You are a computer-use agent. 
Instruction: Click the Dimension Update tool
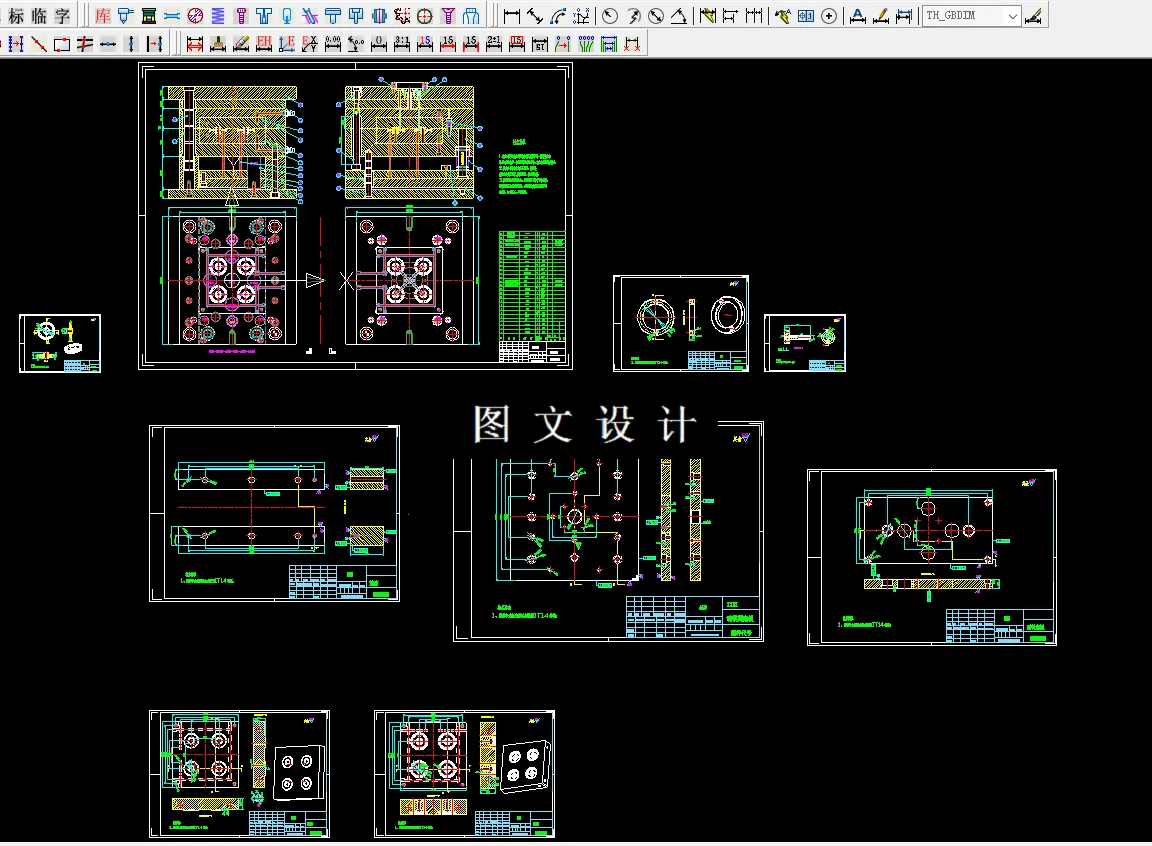[904, 15]
